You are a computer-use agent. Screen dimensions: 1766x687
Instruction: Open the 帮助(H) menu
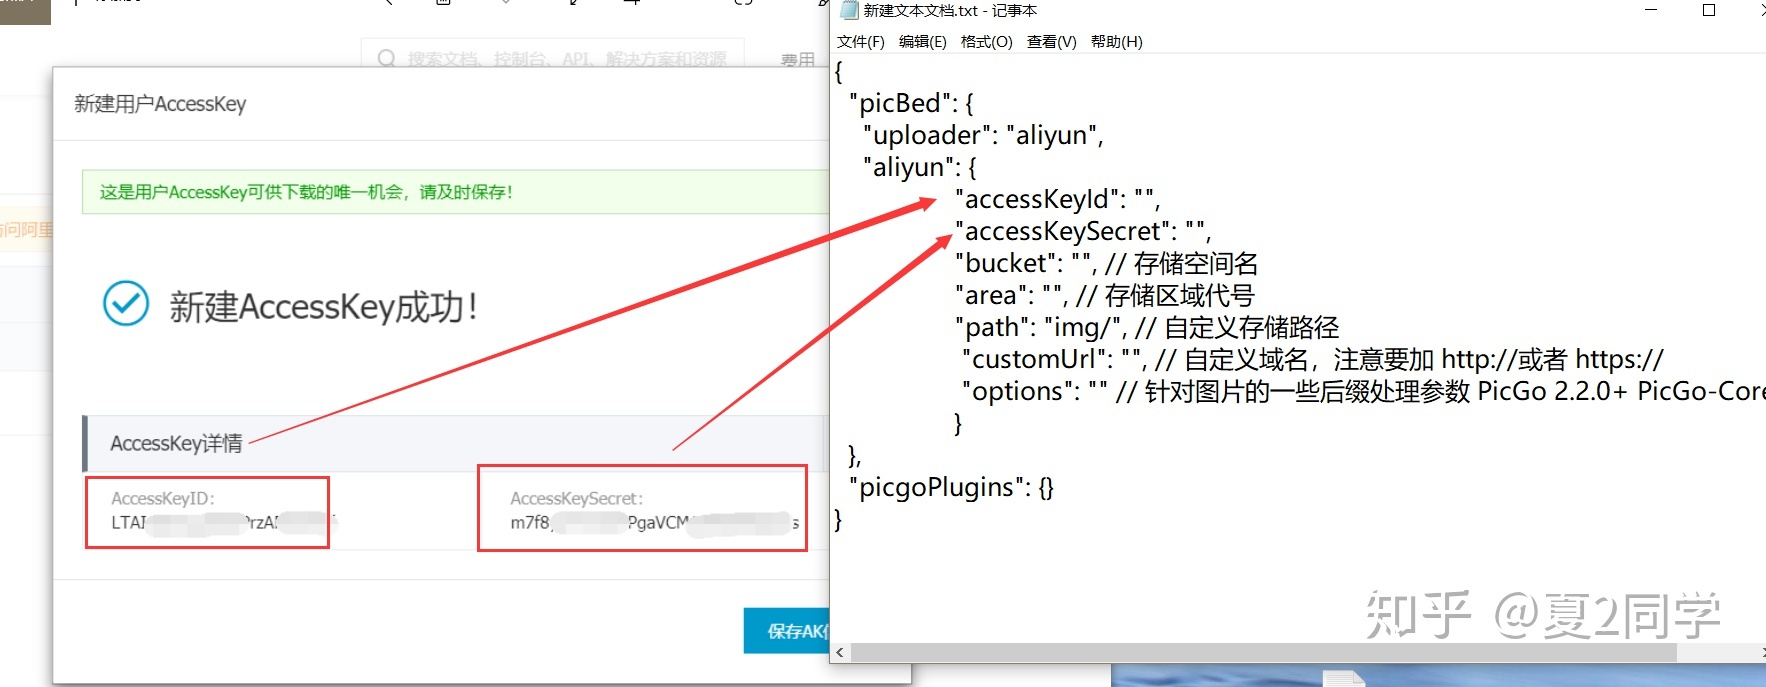[1116, 42]
